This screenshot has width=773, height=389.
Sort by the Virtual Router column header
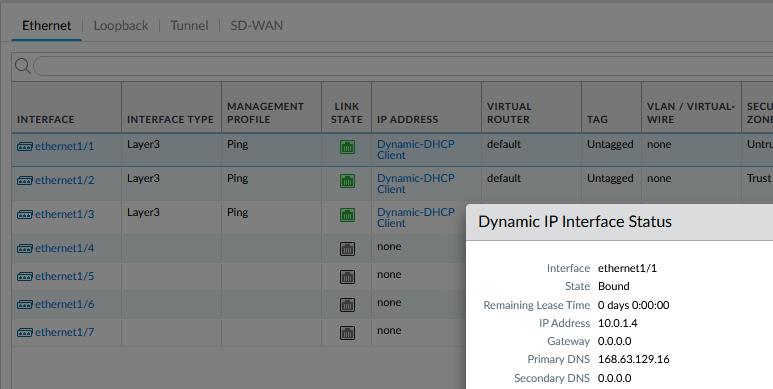[x=509, y=113]
